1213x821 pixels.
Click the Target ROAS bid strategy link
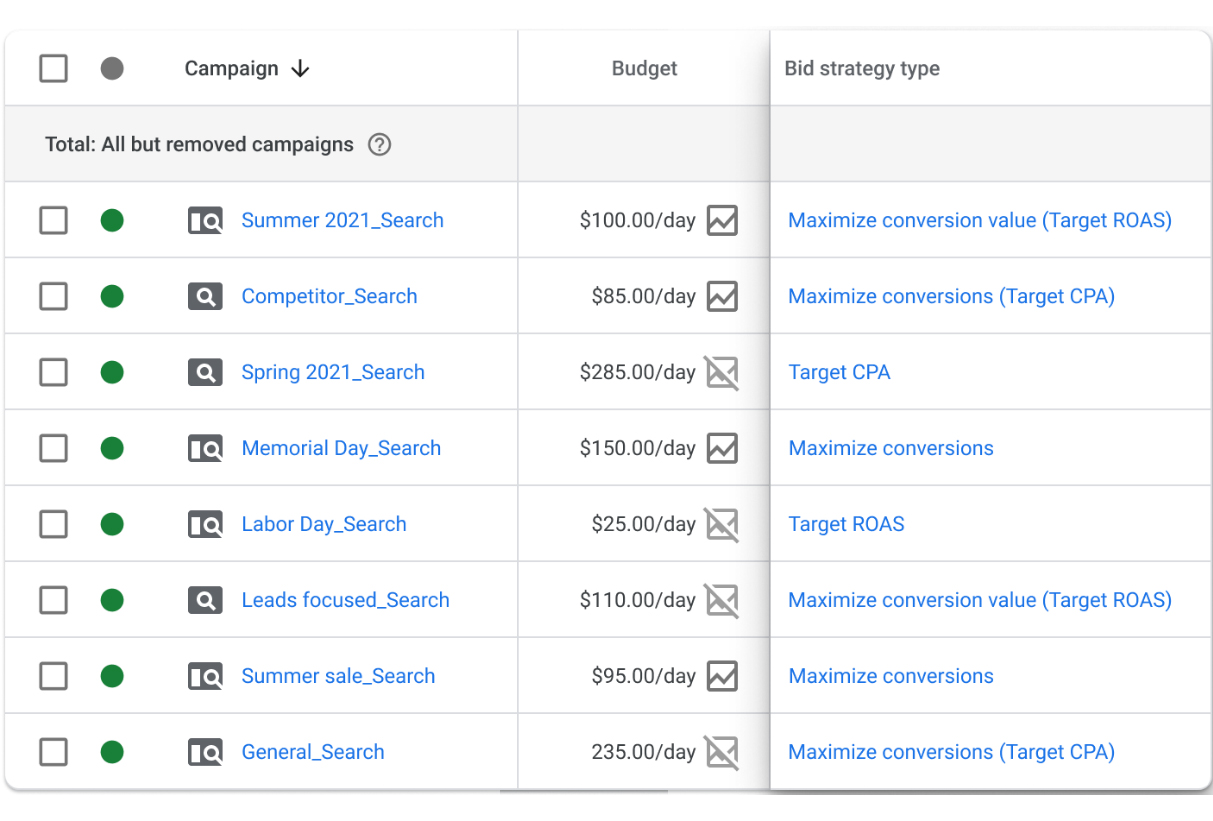coord(846,524)
